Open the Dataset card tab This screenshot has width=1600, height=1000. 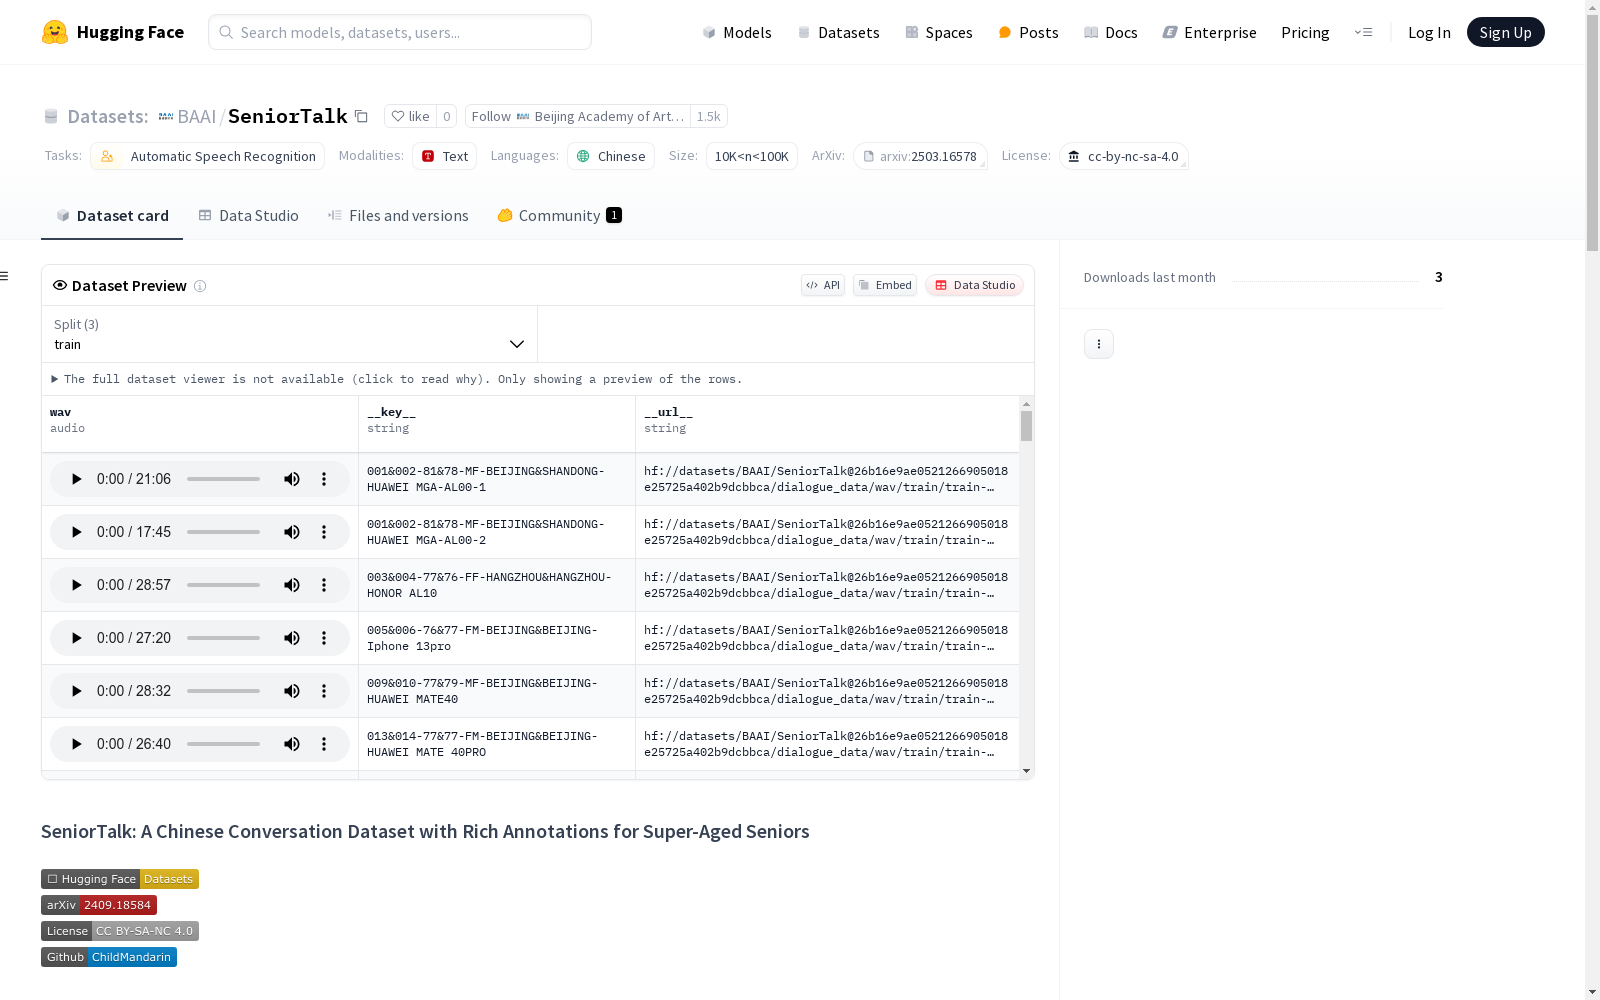click(112, 216)
